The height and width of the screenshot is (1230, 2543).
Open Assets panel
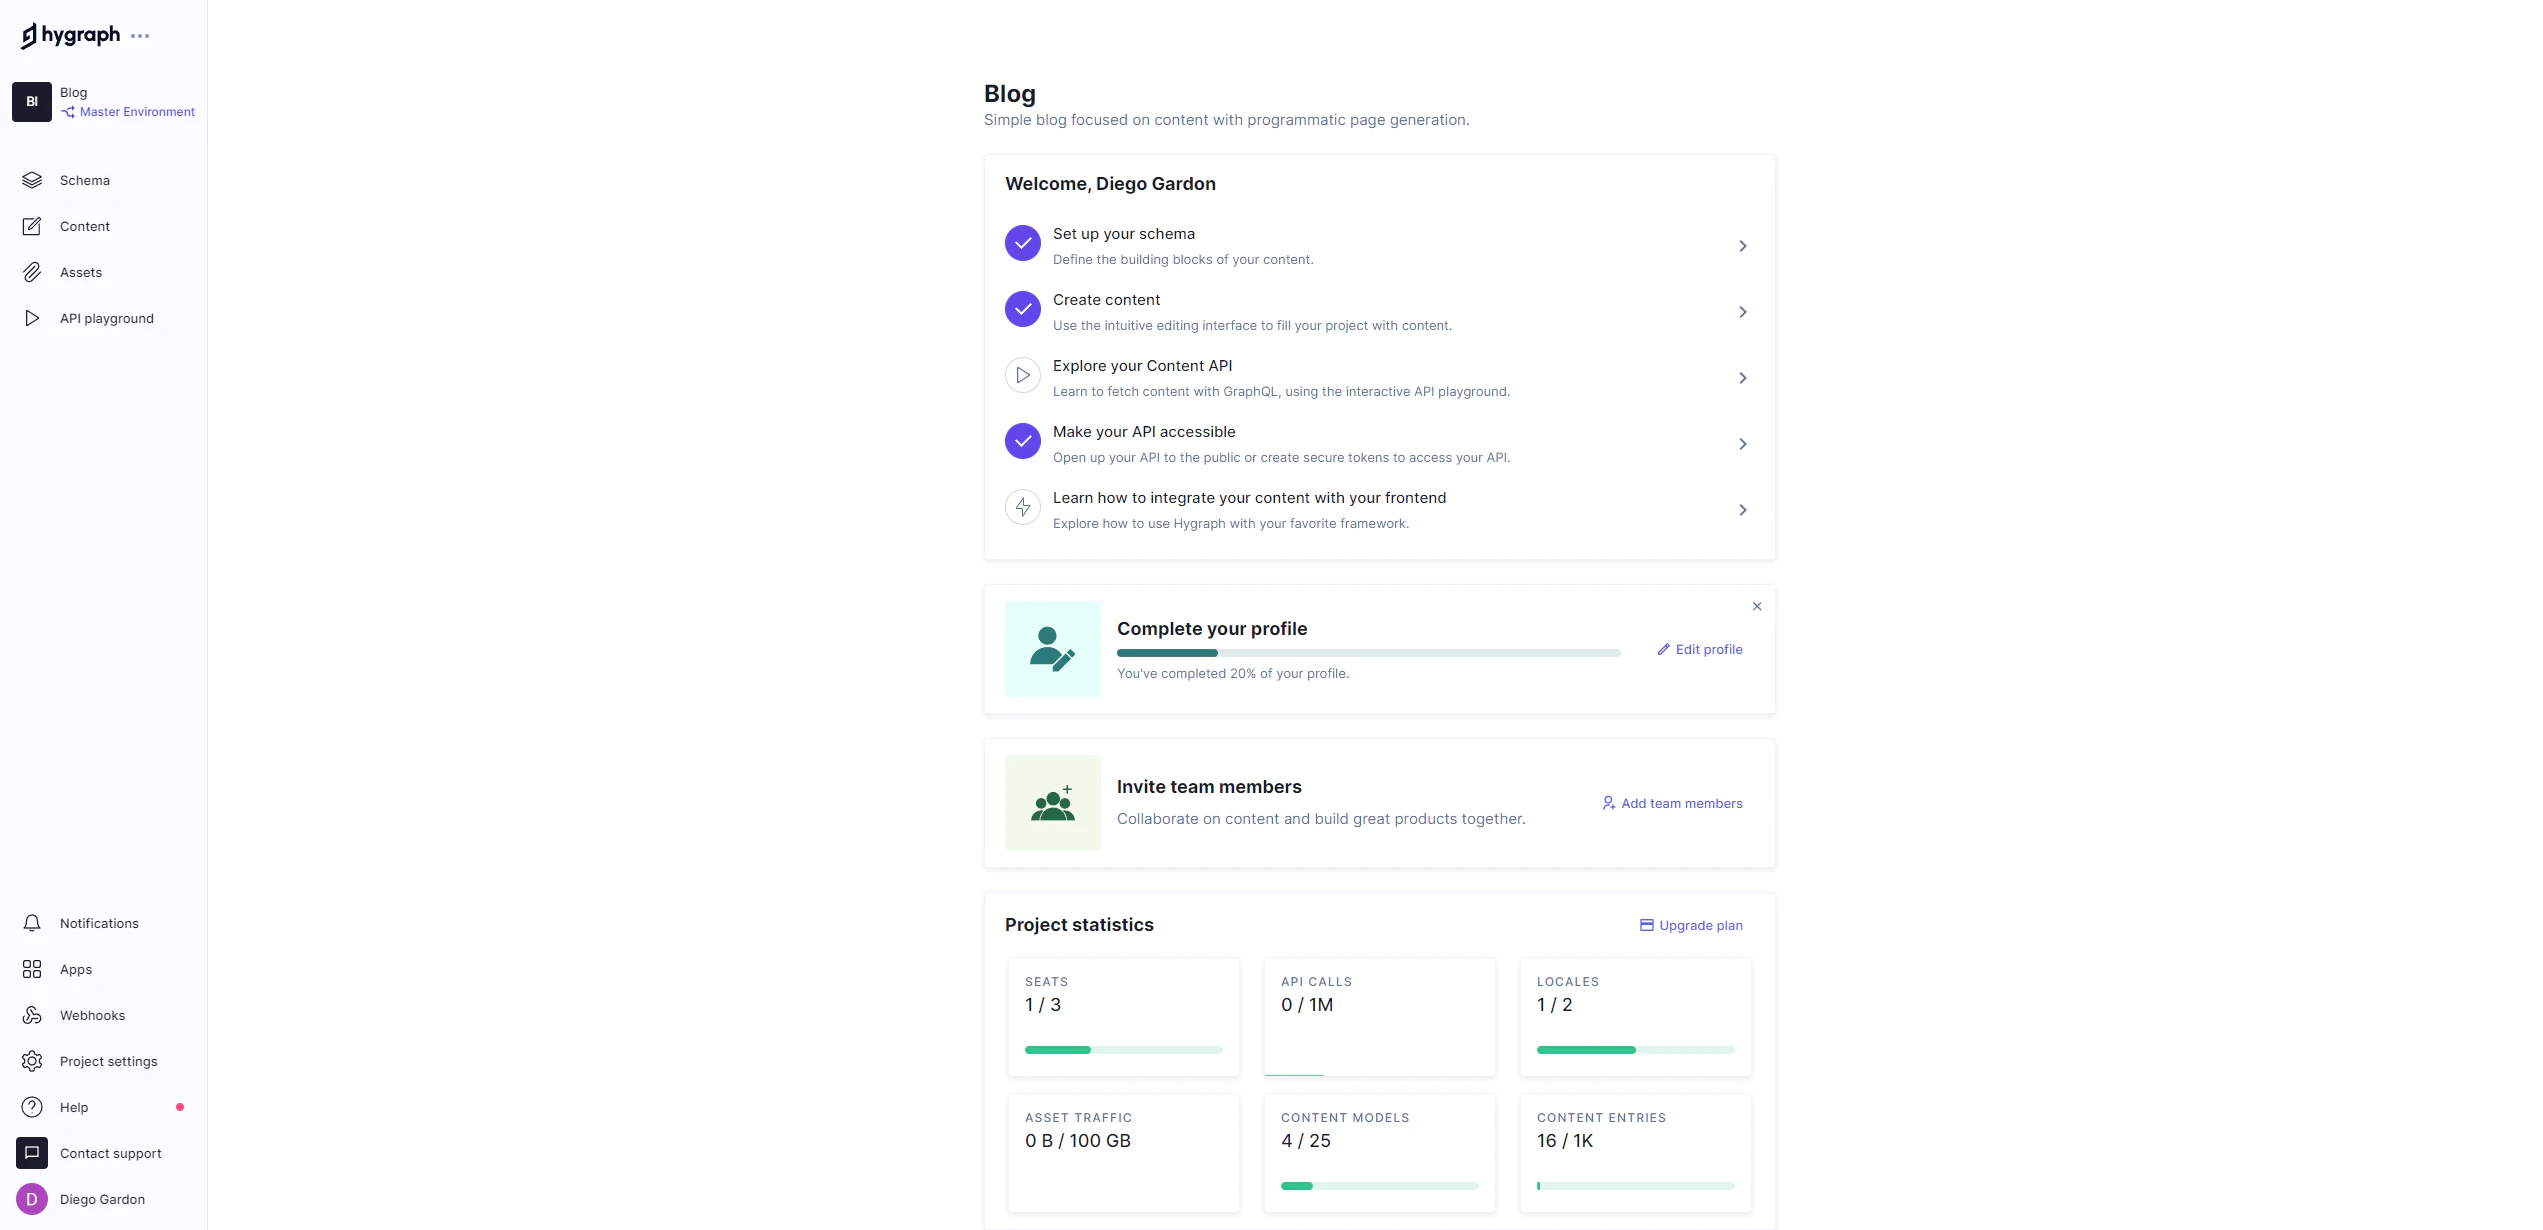click(x=81, y=271)
